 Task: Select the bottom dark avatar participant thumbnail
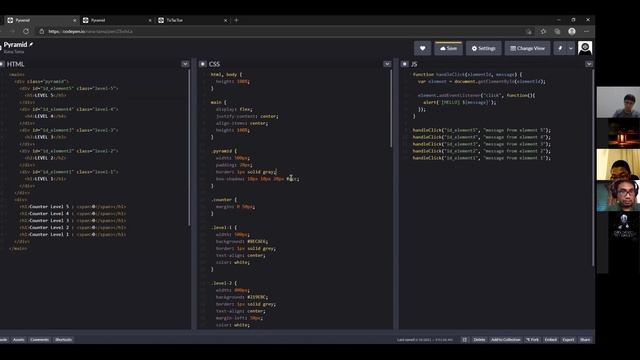click(624, 227)
